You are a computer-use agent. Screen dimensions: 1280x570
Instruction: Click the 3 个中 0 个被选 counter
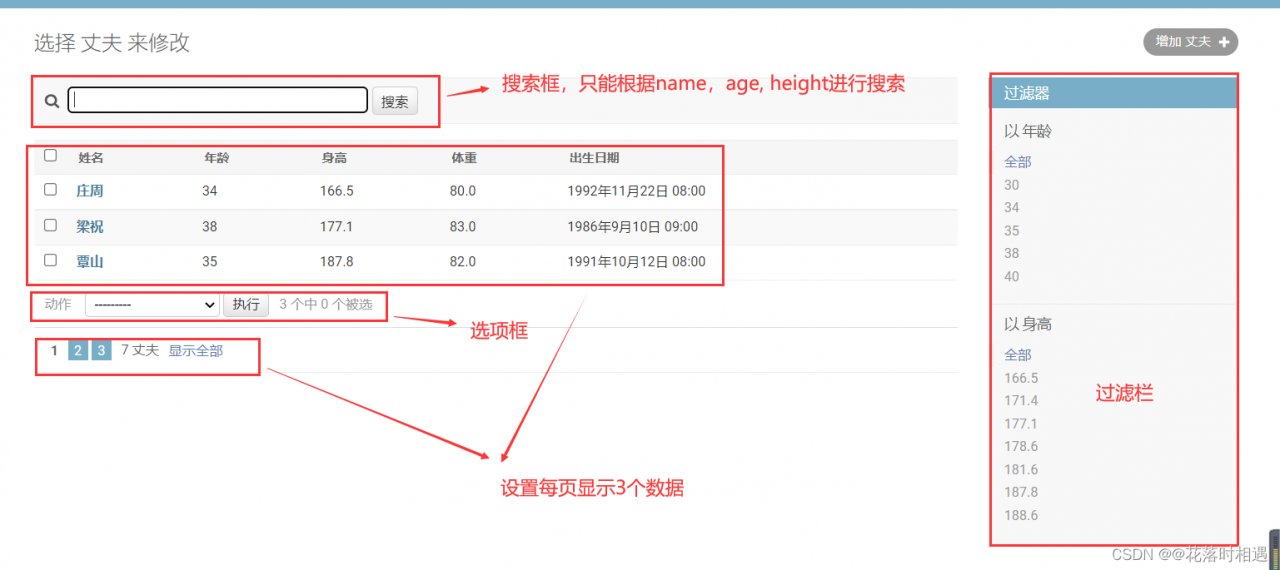pos(326,304)
